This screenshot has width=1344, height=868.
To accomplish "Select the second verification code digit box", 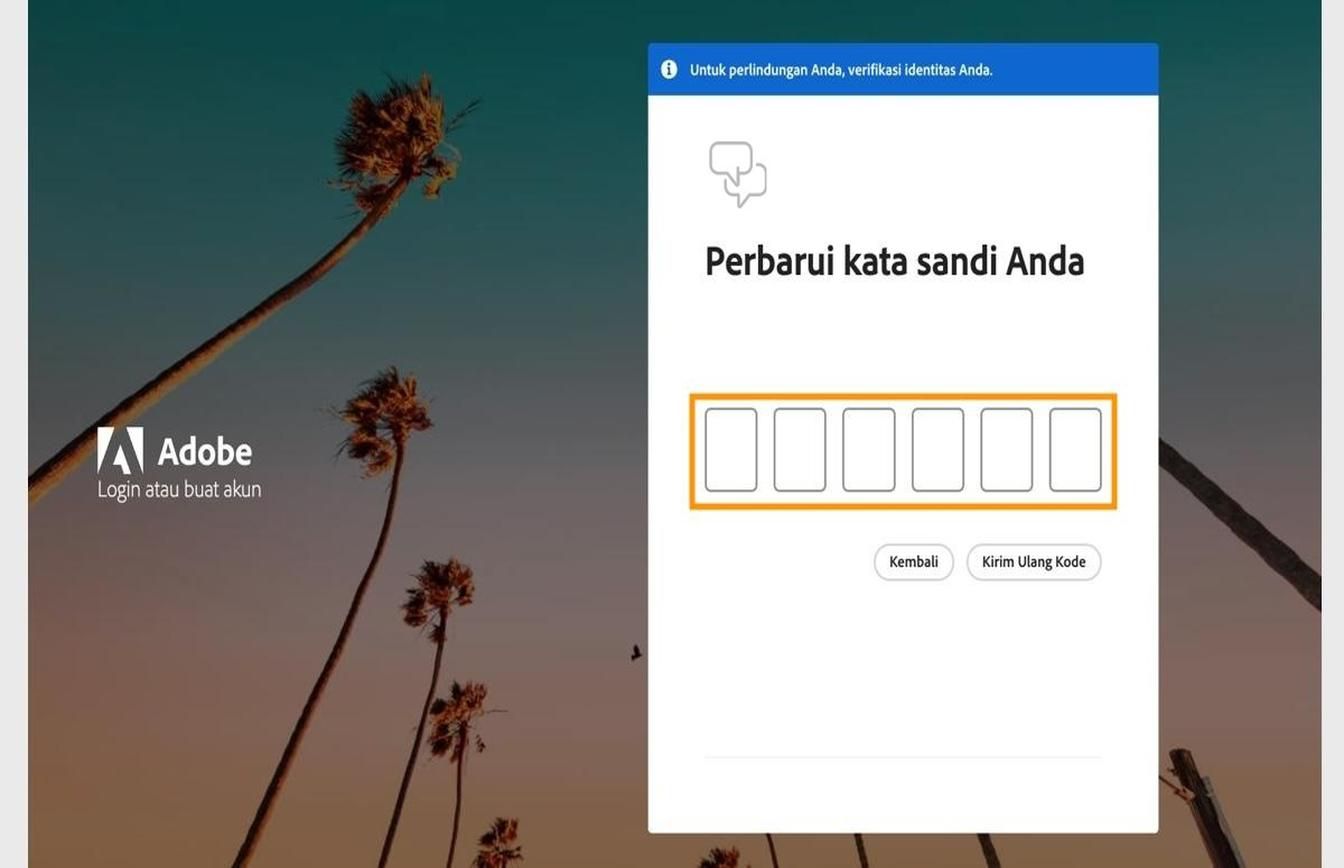I will pos(800,450).
